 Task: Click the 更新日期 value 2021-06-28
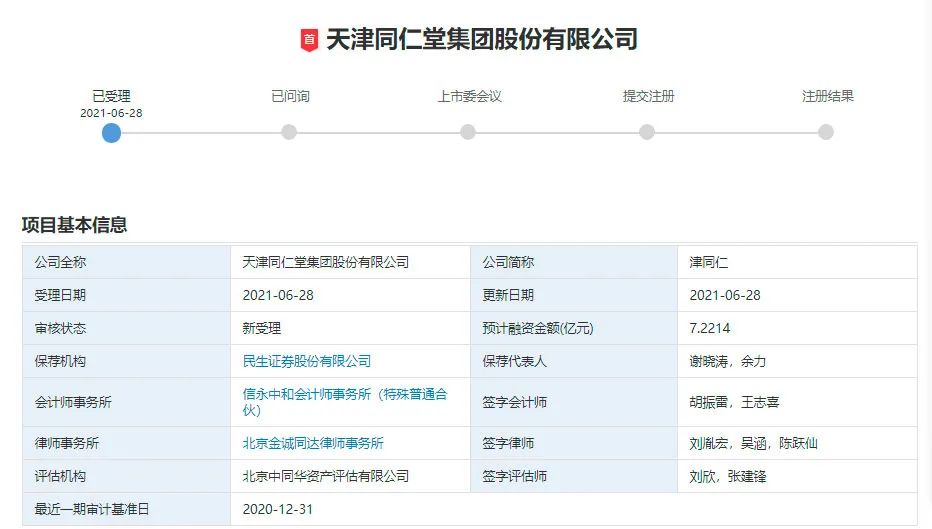(725, 295)
